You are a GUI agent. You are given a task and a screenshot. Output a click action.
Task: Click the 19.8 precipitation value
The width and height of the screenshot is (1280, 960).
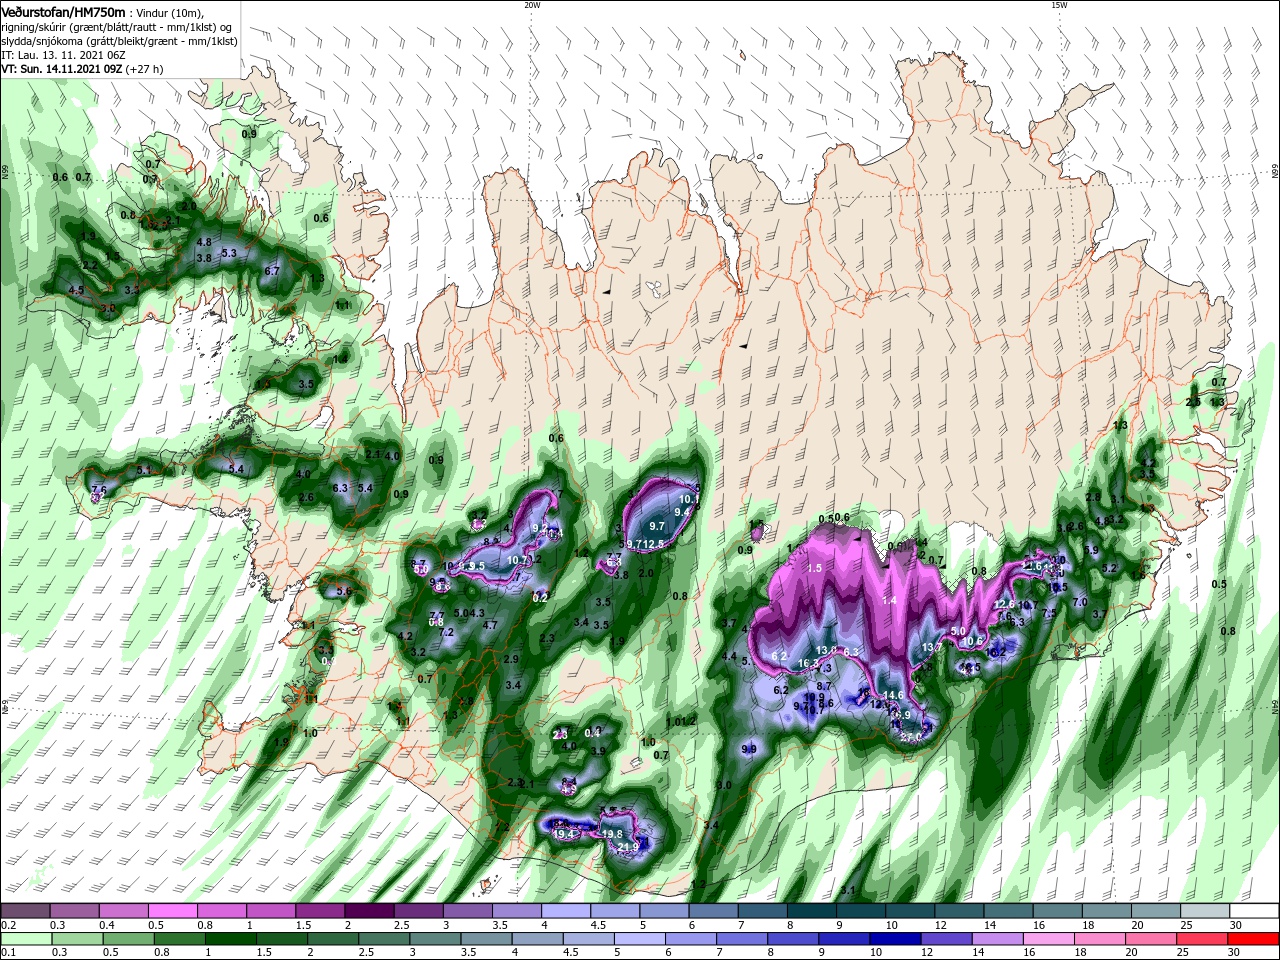click(612, 834)
